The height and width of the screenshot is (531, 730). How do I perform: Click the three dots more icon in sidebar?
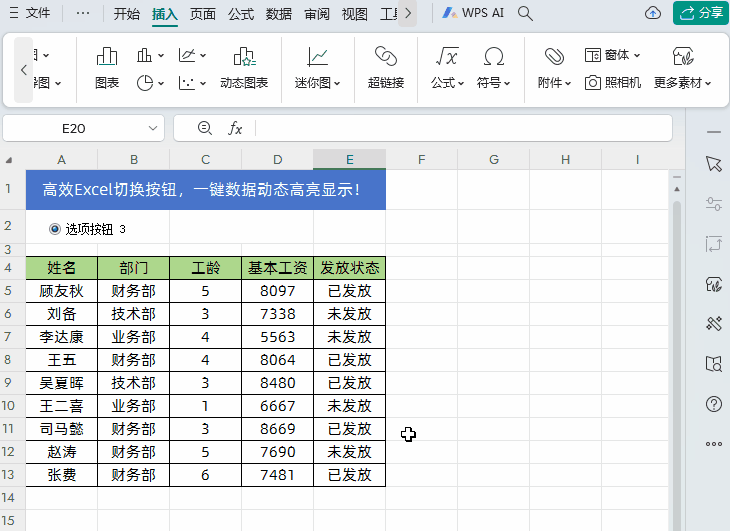(x=714, y=444)
